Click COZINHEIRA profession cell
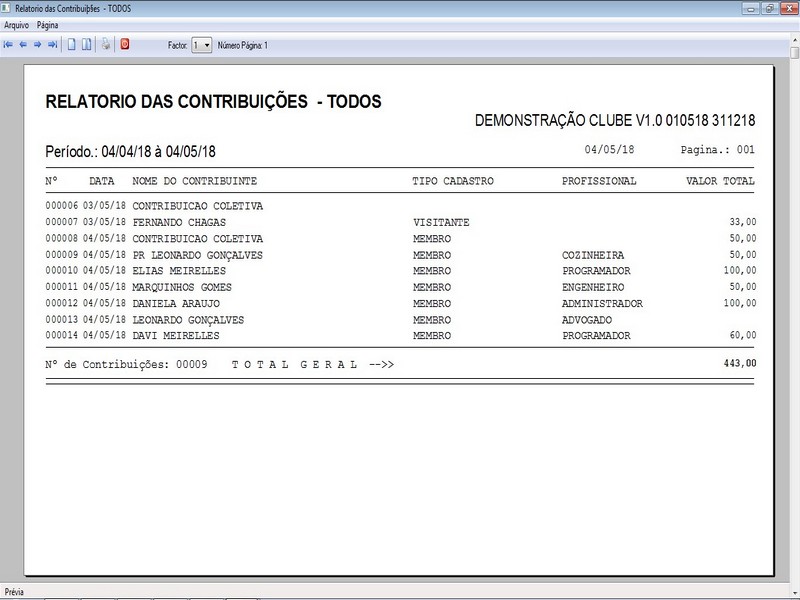Image resolution: width=800 pixels, height=600 pixels. [593, 255]
